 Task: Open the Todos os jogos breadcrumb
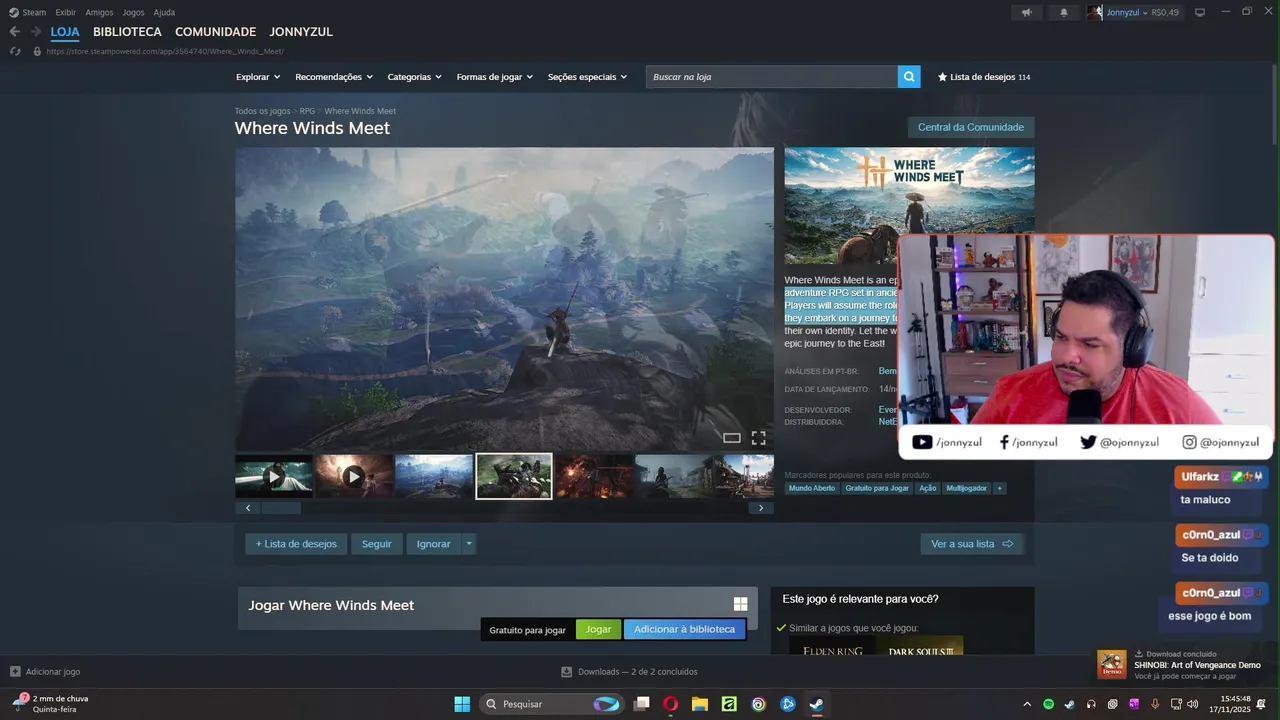pyautogui.click(x=262, y=111)
